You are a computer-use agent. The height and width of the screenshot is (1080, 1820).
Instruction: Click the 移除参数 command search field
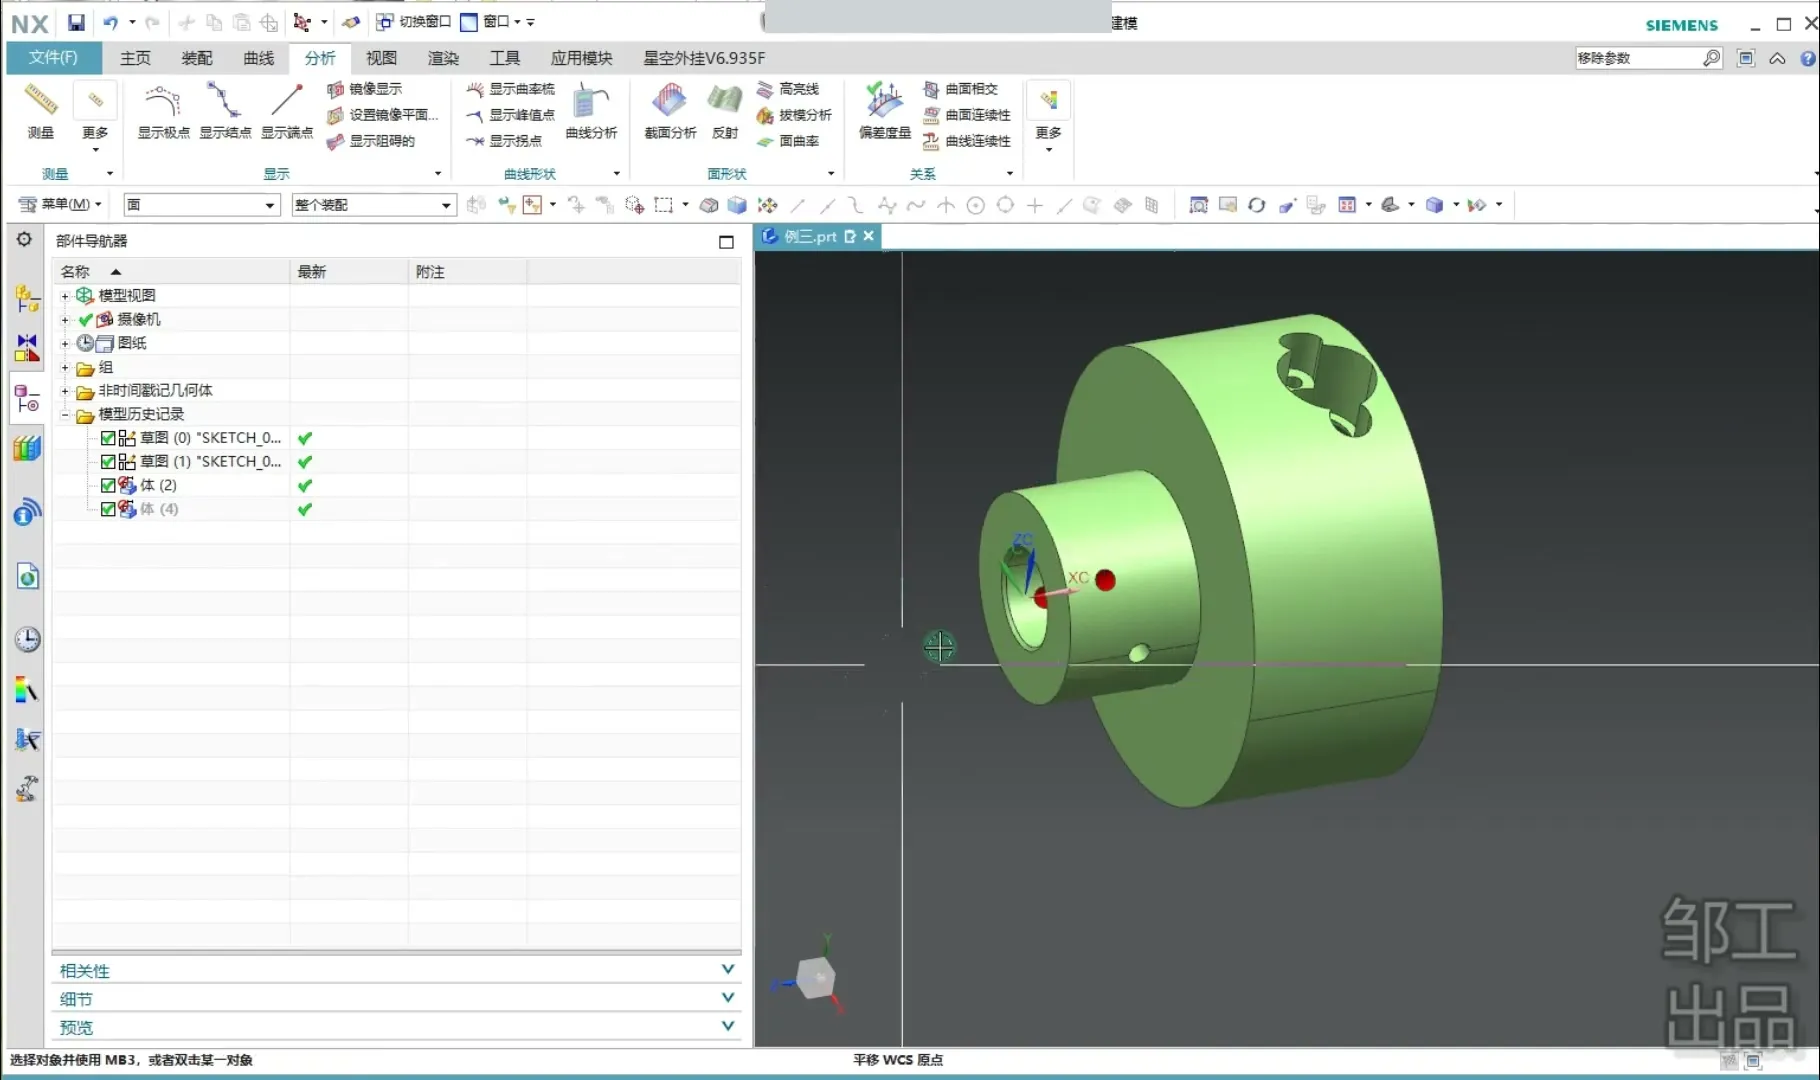(x=1637, y=58)
